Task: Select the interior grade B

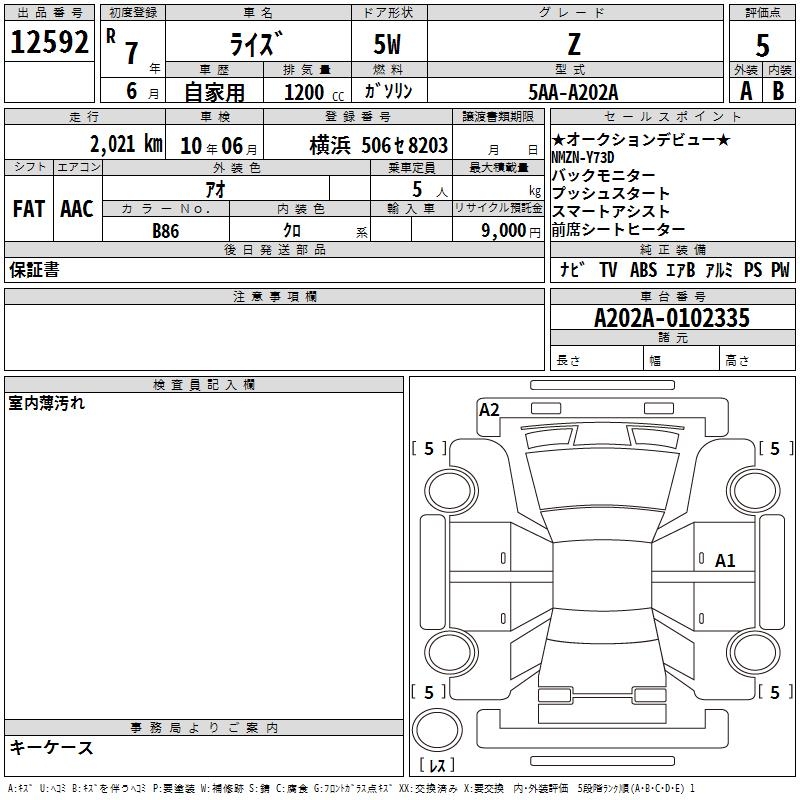Action: (778, 91)
